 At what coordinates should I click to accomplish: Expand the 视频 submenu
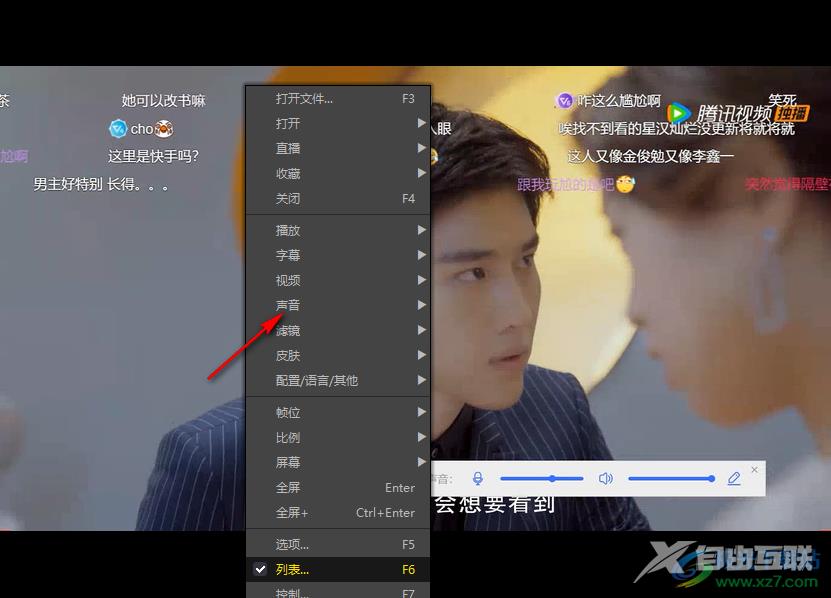[338, 280]
